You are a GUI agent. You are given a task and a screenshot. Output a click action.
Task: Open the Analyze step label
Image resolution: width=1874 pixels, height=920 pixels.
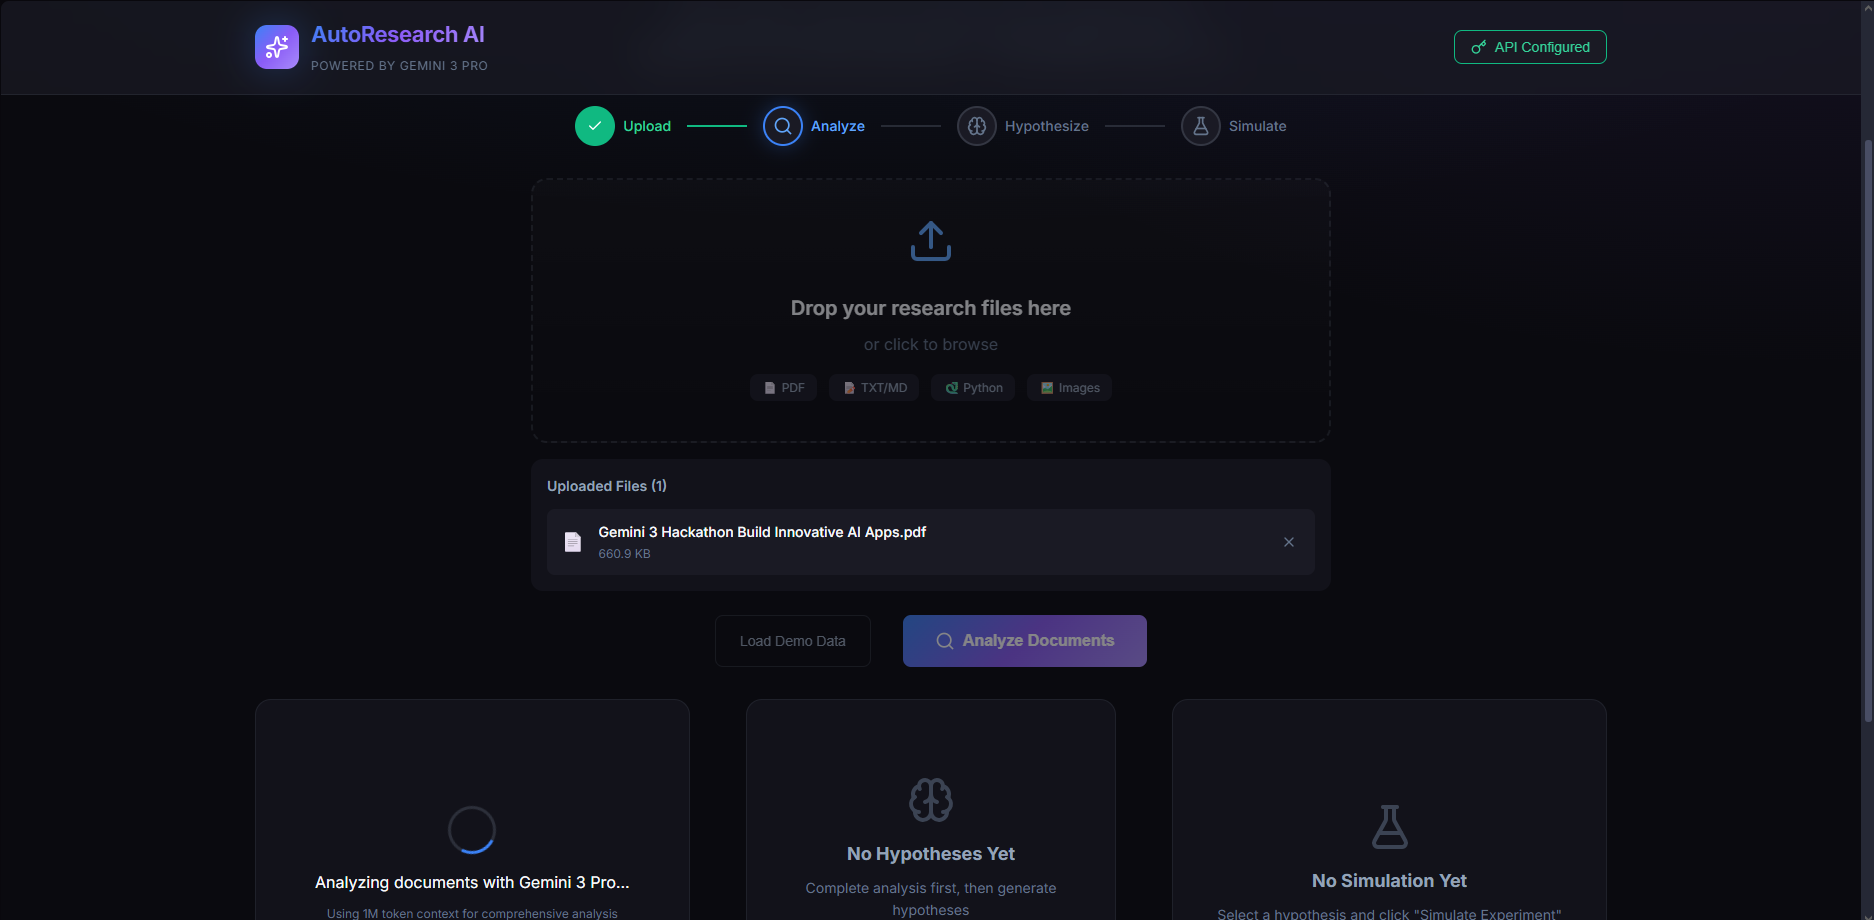[838, 126]
